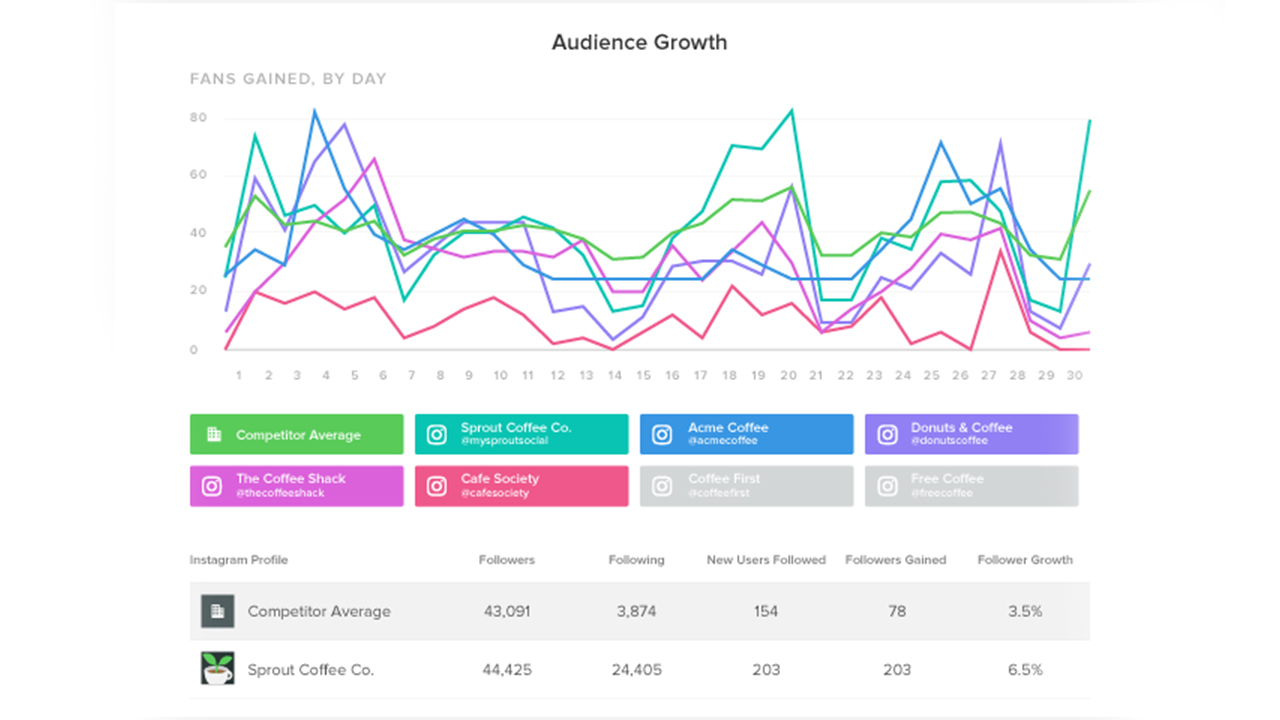The width and height of the screenshot is (1280, 720).
Task: Select Sprout Coffee Co. name in table
Action: click(311, 670)
